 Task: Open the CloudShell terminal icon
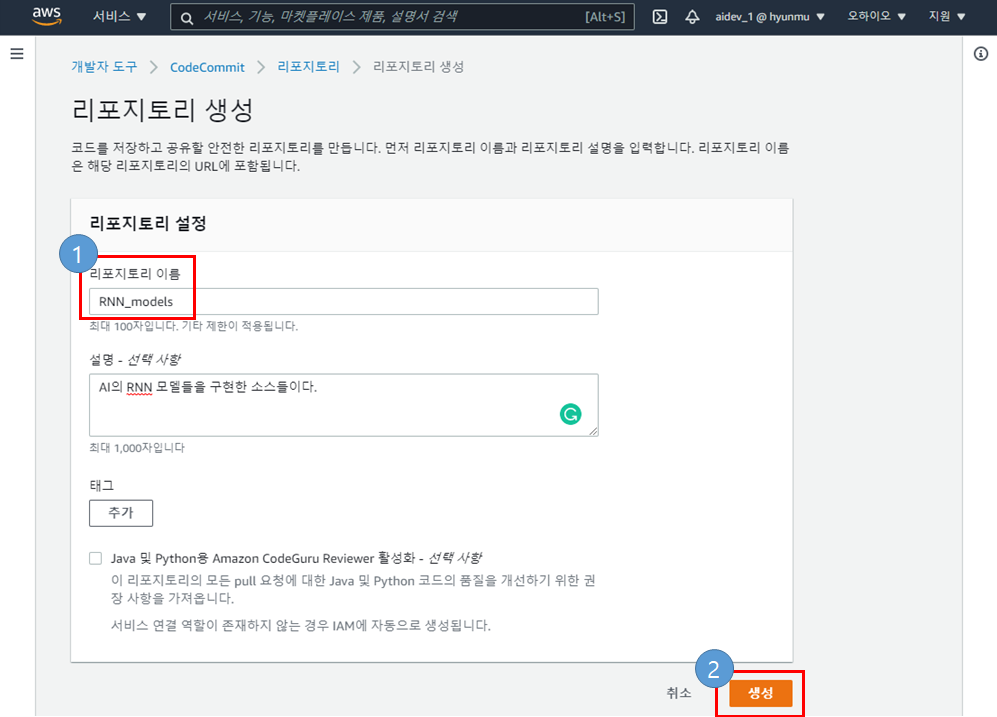[660, 17]
